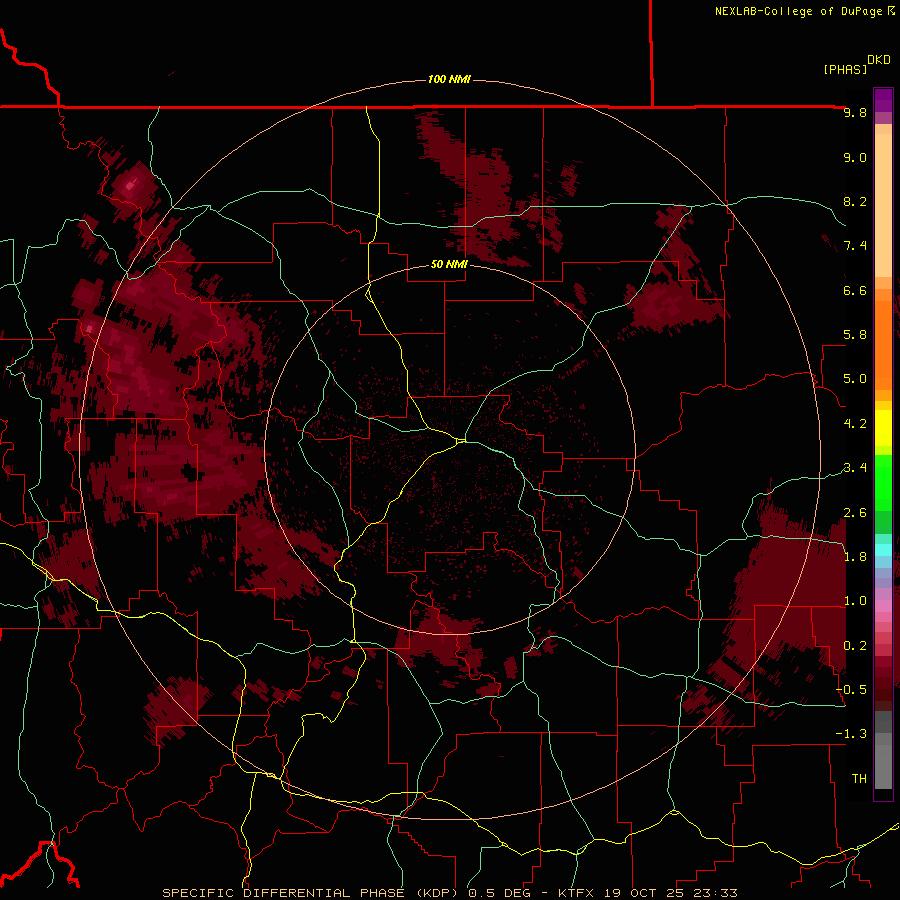Click the 0.2 legend value

tap(855, 646)
